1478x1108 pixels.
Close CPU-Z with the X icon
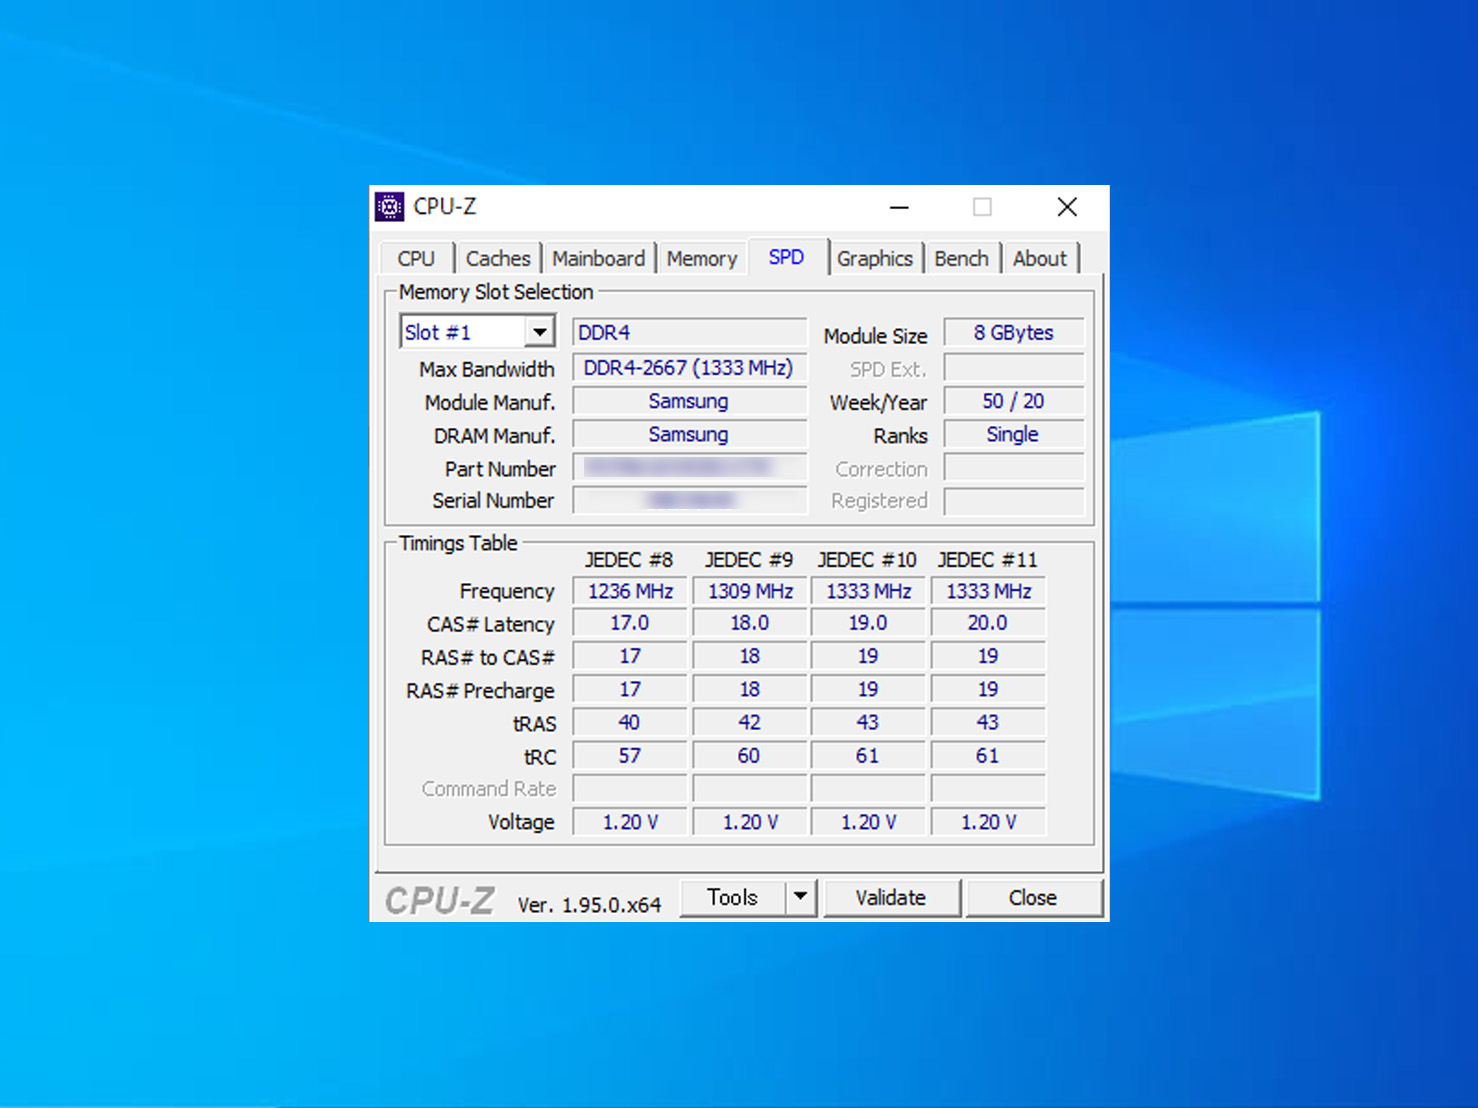(1067, 207)
